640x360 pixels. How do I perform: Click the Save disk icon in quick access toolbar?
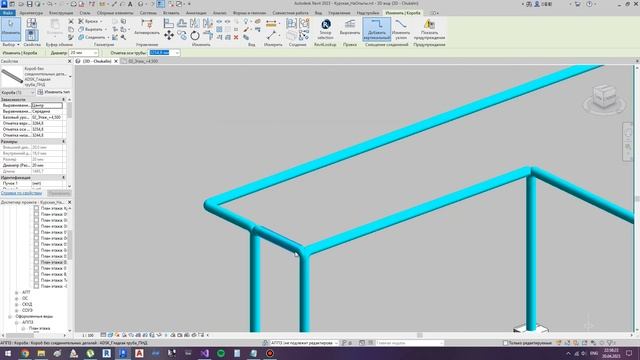coord(29,4)
